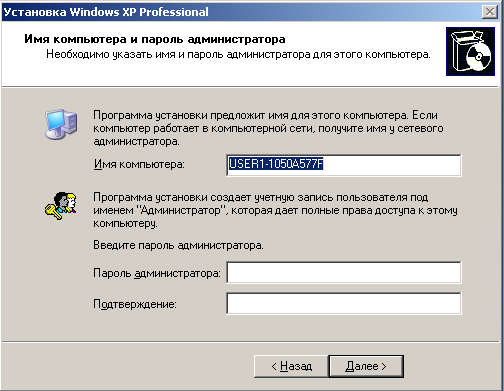Click 'Введите пароль администратора.' text
Screen dimensions: 504x391
click(178, 245)
